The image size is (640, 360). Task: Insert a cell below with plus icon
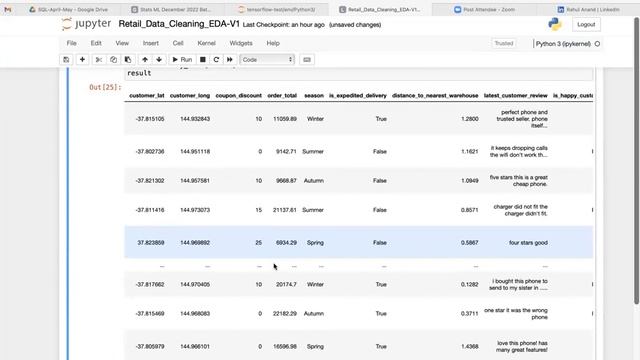click(x=82, y=60)
